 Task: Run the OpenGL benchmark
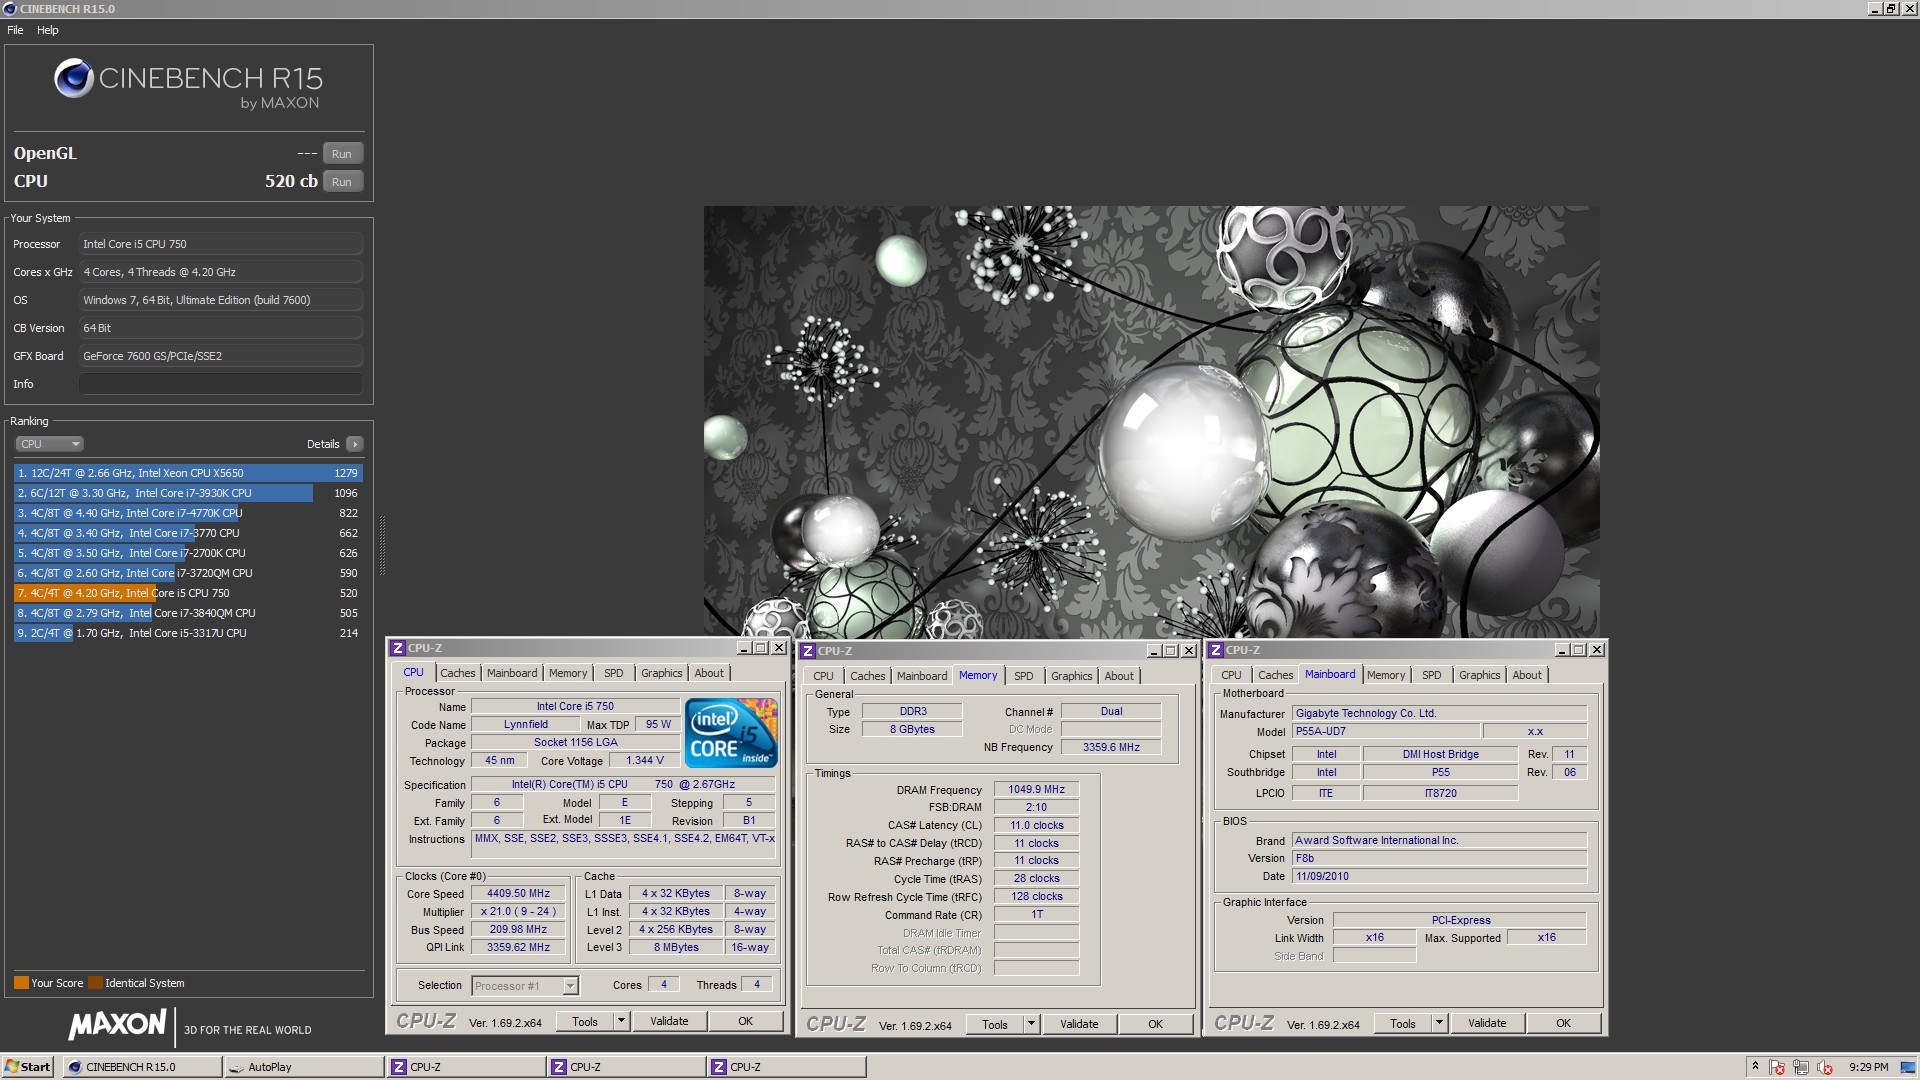coord(342,154)
